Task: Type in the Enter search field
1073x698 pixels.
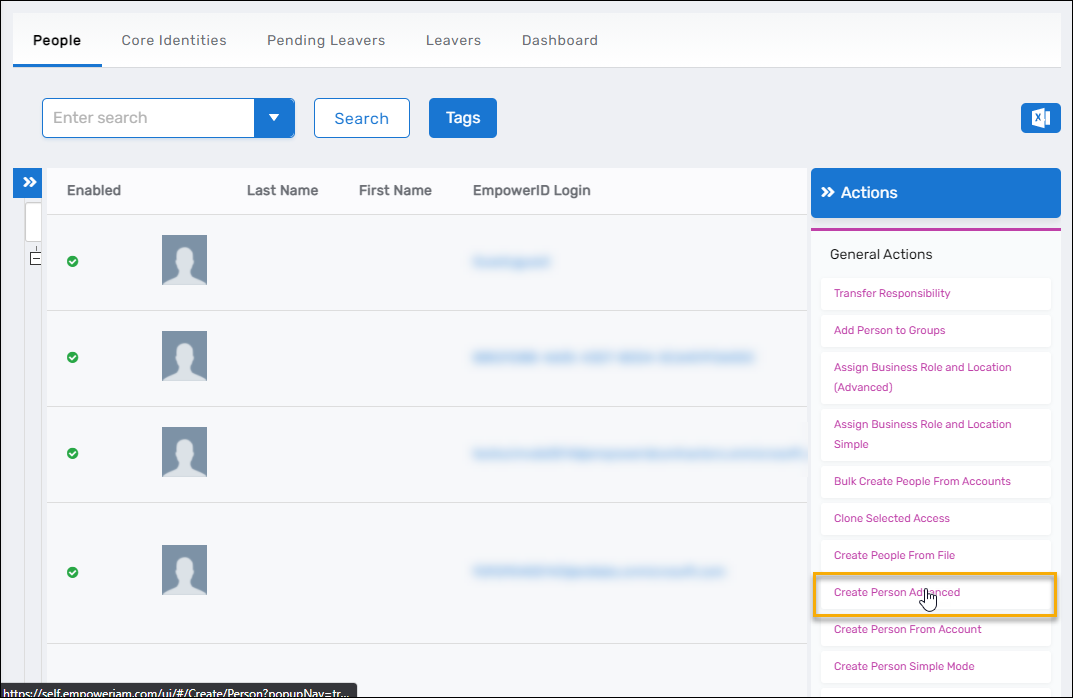Action: 148,118
